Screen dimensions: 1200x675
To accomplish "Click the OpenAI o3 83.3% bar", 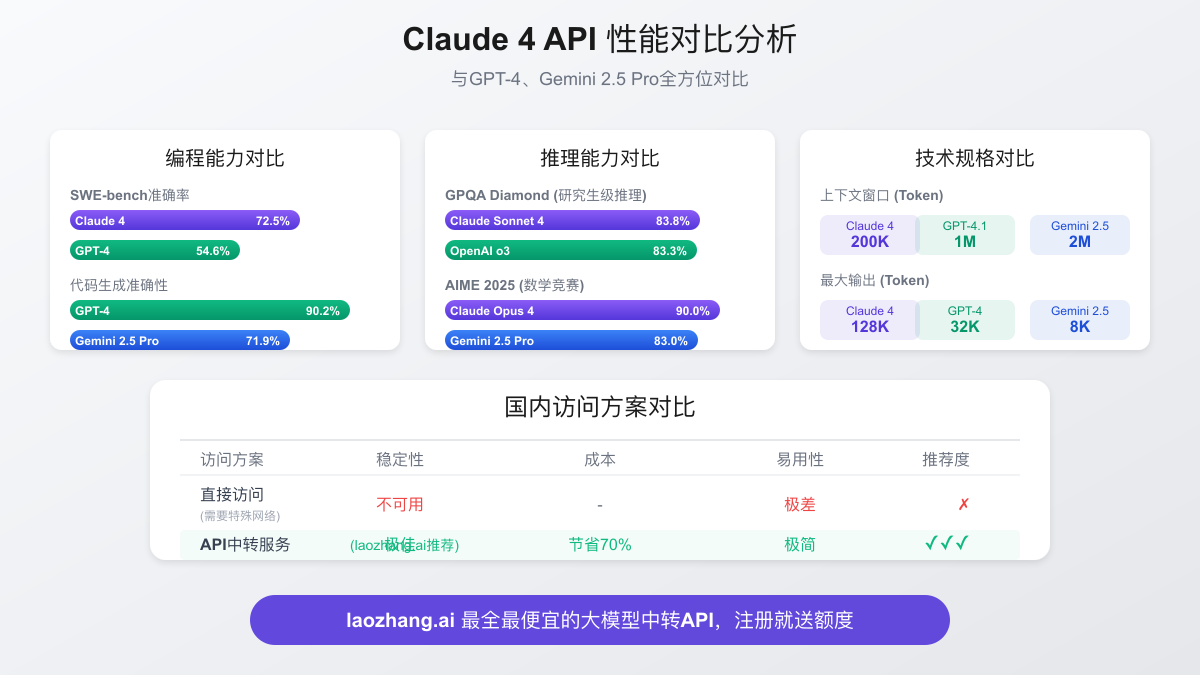I will pyautogui.click(x=571, y=251).
